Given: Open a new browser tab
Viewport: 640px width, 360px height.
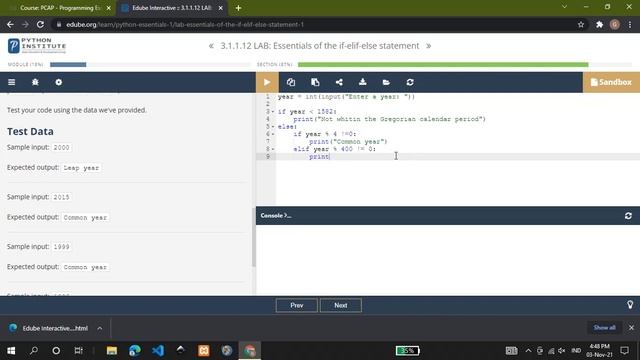Looking at the screenshot, I should 238,8.
